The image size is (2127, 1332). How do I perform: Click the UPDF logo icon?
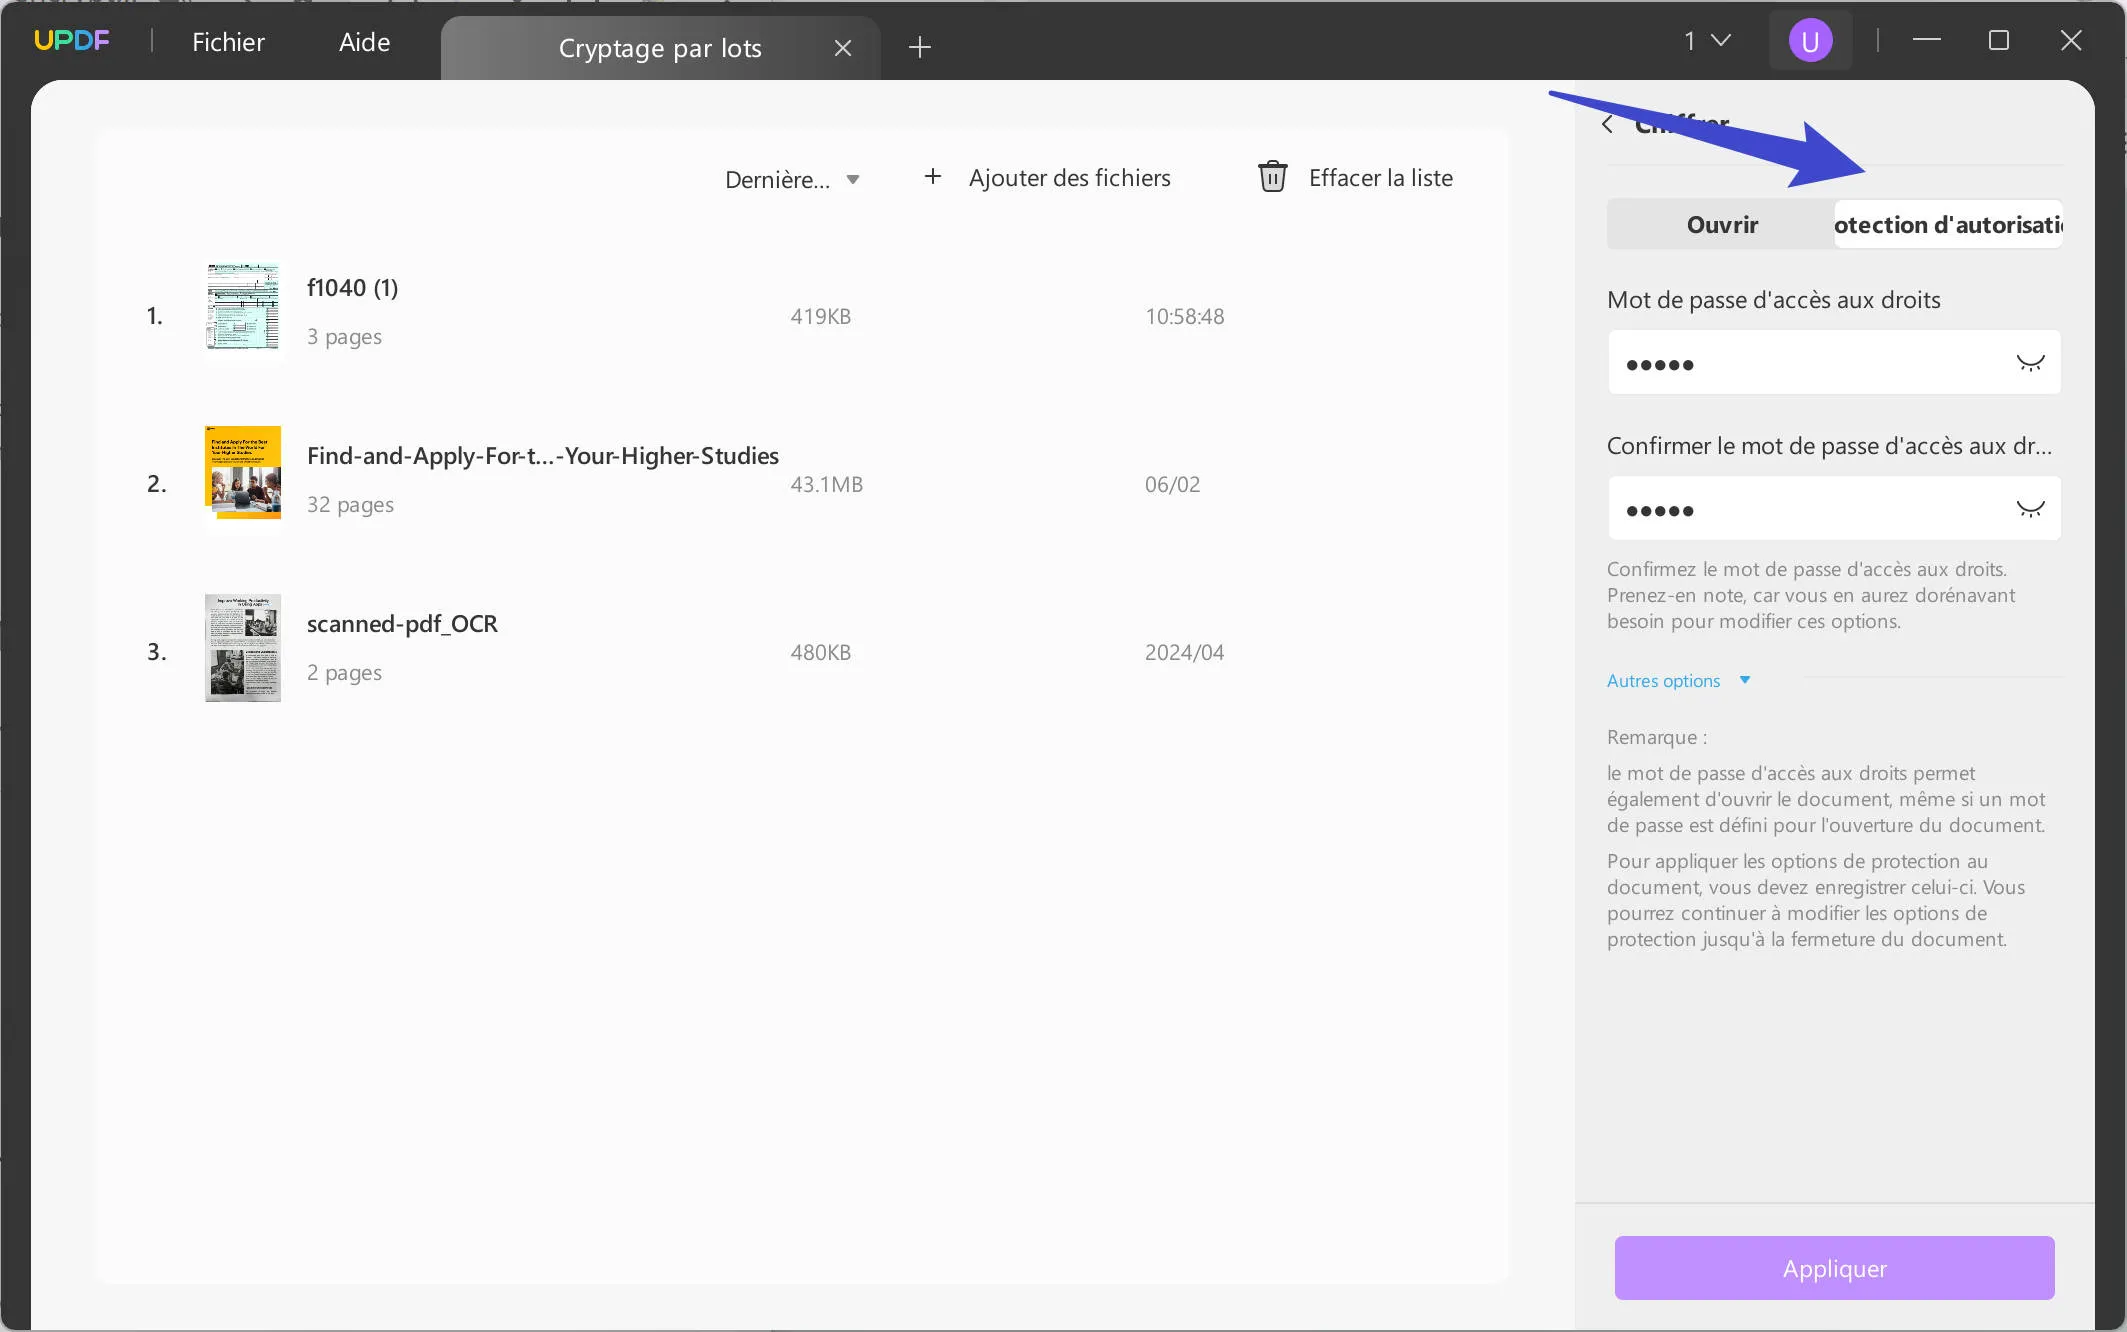[71, 41]
